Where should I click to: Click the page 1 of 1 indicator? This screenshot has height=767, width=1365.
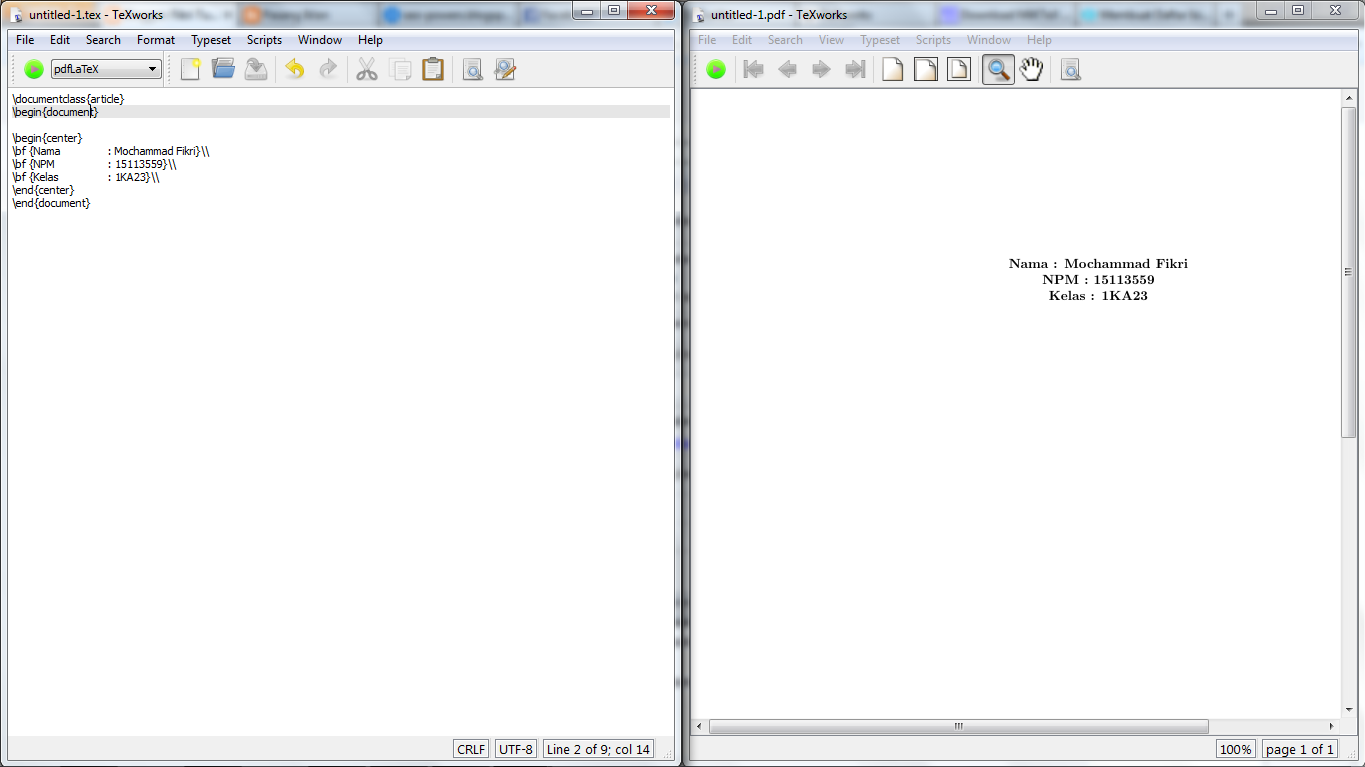[1299, 748]
